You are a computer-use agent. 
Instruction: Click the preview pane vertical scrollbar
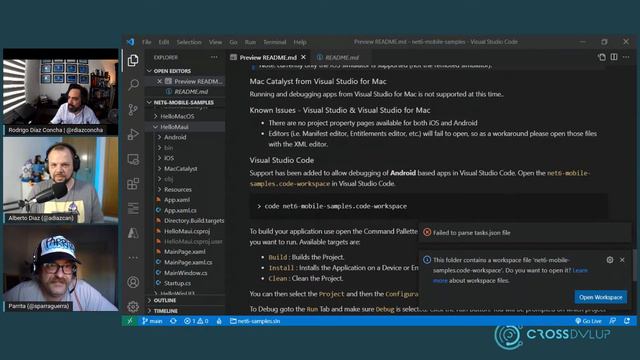click(634, 265)
